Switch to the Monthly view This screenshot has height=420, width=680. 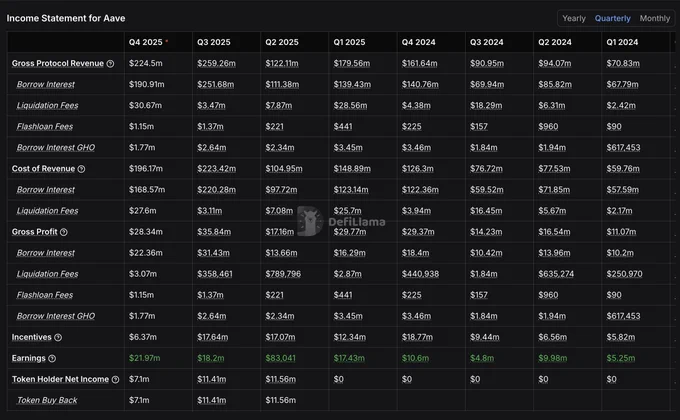point(654,18)
